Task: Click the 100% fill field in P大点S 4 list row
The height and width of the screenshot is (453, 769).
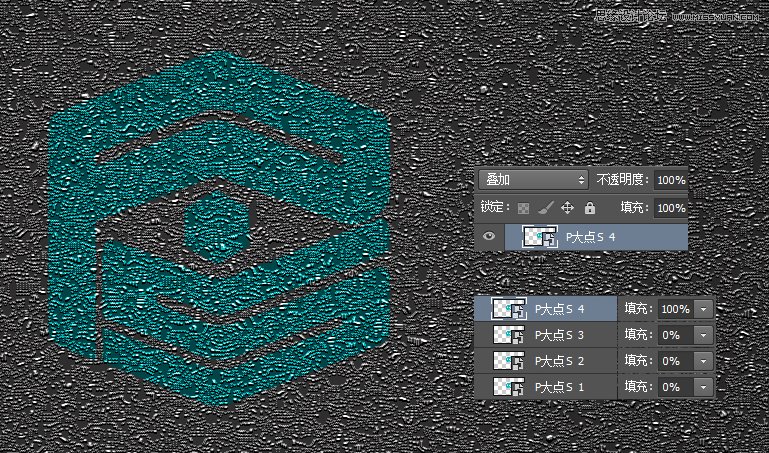Action: point(676,309)
